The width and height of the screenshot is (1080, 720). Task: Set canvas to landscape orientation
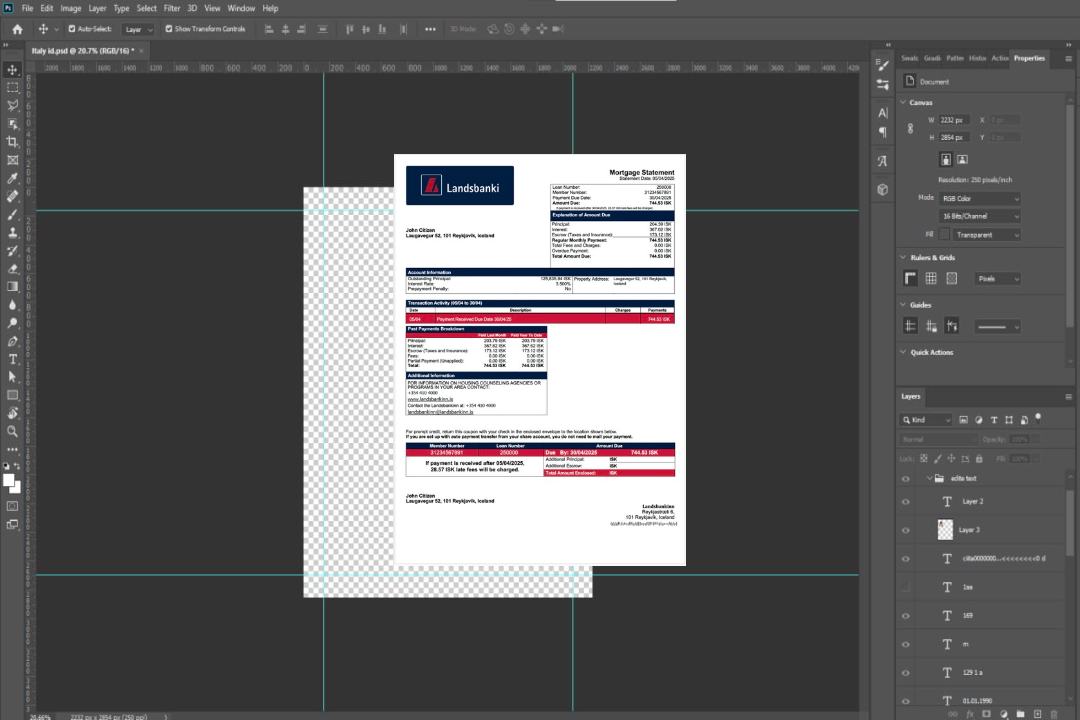click(x=962, y=160)
